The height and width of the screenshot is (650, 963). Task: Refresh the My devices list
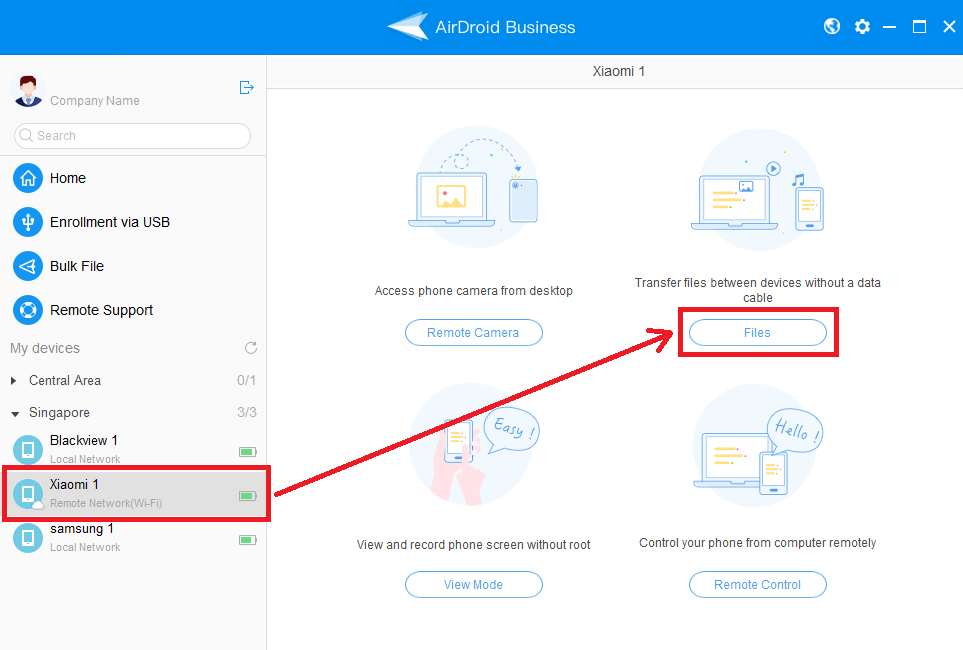[x=251, y=347]
